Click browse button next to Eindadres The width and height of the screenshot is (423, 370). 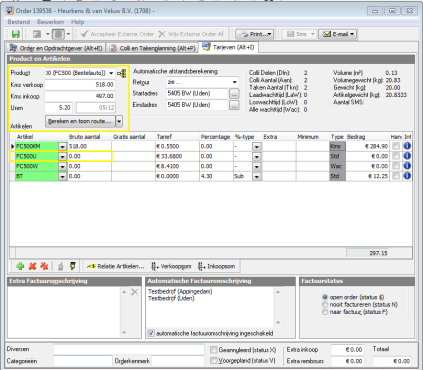coord(234,105)
